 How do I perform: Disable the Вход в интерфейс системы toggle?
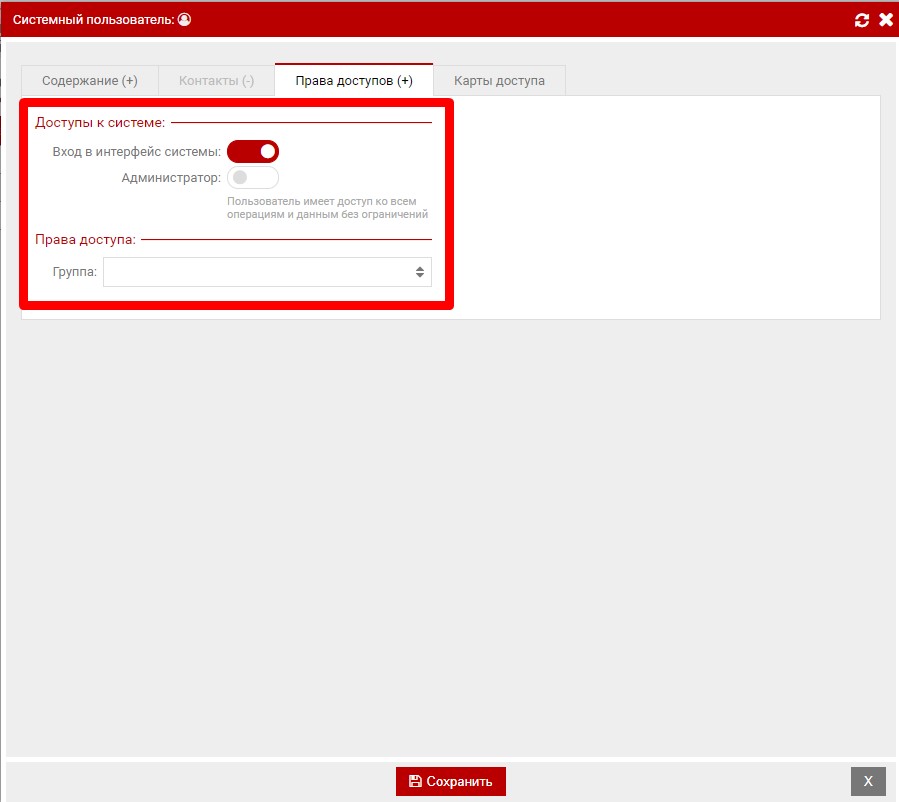pyautogui.click(x=253, y=151)
